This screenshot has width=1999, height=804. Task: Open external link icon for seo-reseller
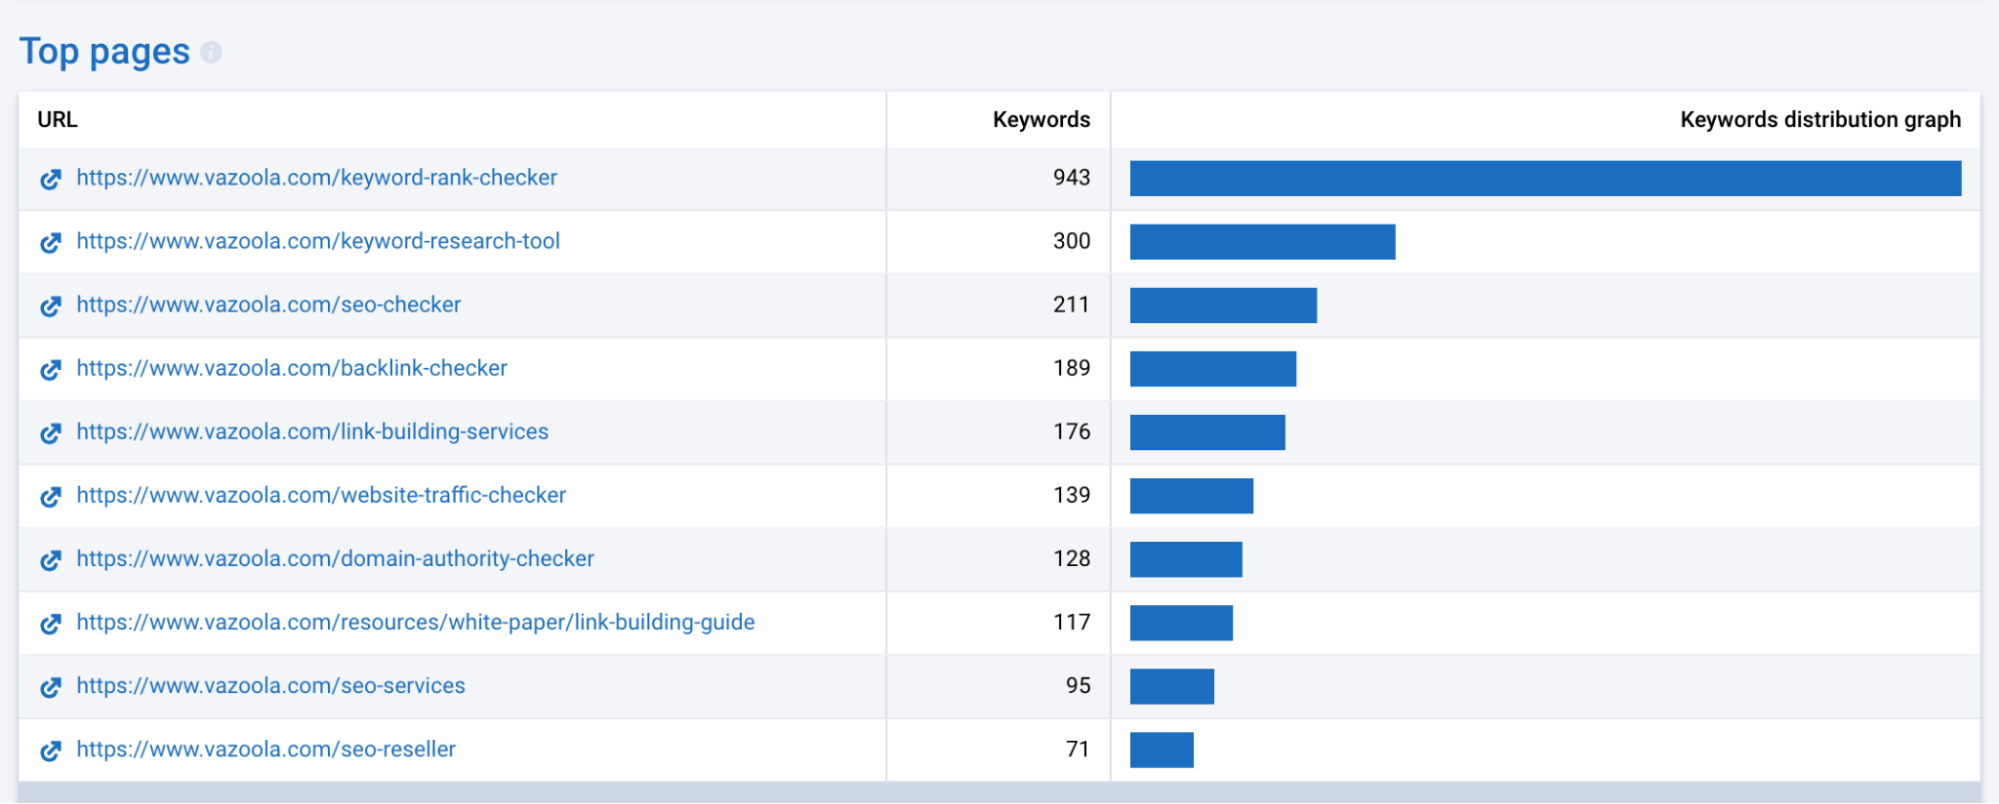[x=51, y=750]
